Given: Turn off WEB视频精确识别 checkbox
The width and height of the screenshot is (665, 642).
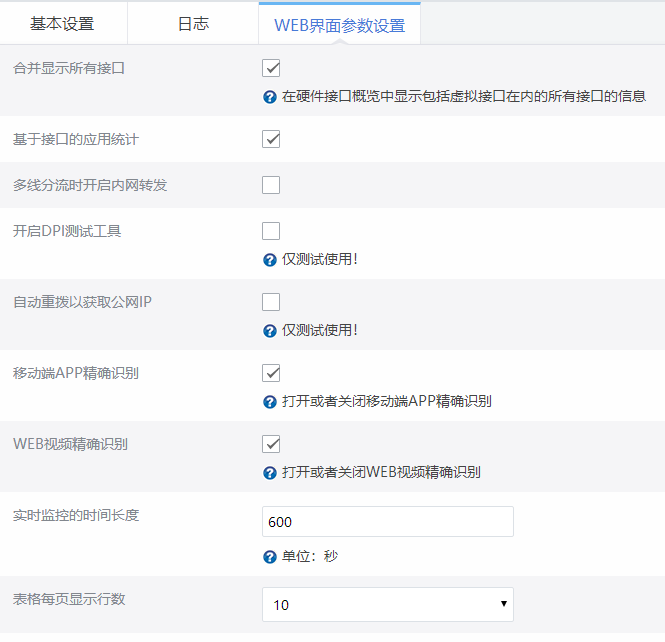Looking at the screenshot, I should tap(271, 444).
